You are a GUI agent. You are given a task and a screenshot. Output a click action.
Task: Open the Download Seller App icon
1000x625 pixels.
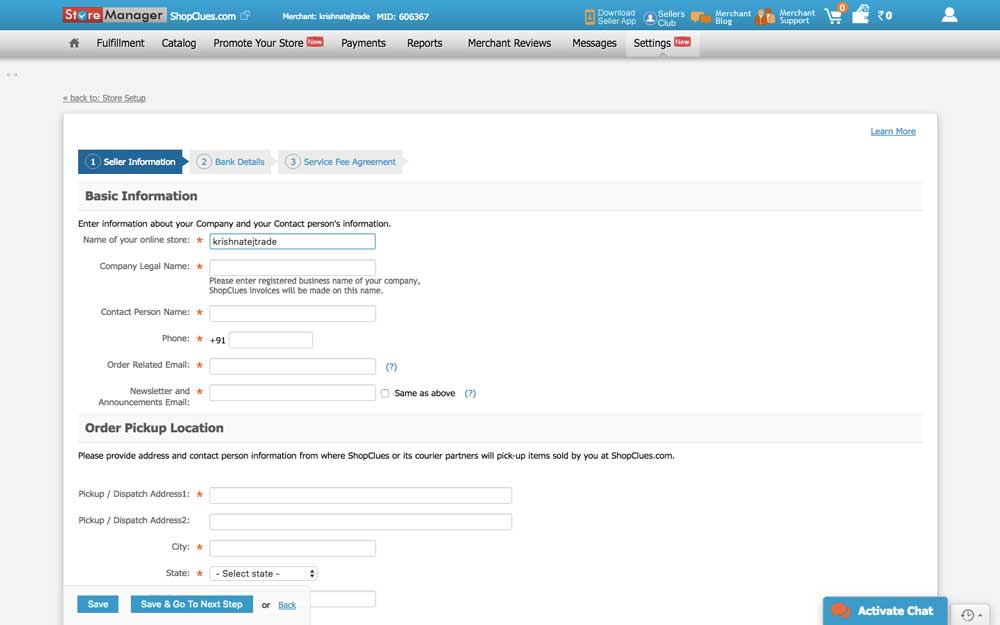[x=590, y=14]
